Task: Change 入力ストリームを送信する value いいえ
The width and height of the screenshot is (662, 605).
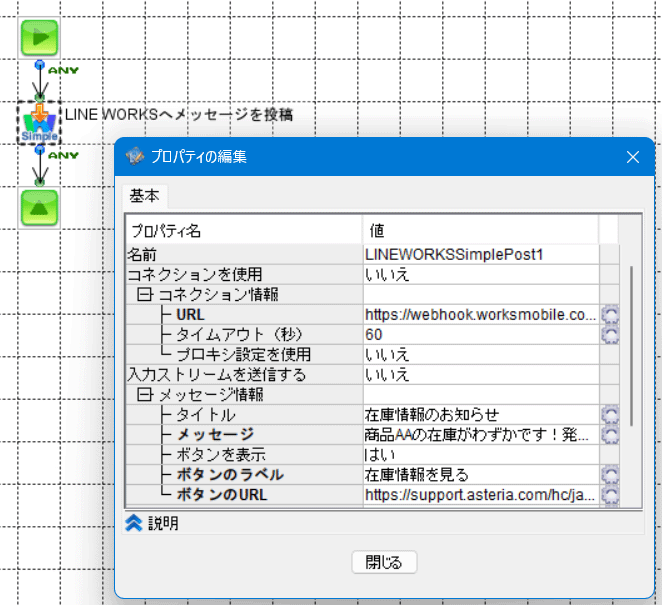Action: [x=481, y=374]
